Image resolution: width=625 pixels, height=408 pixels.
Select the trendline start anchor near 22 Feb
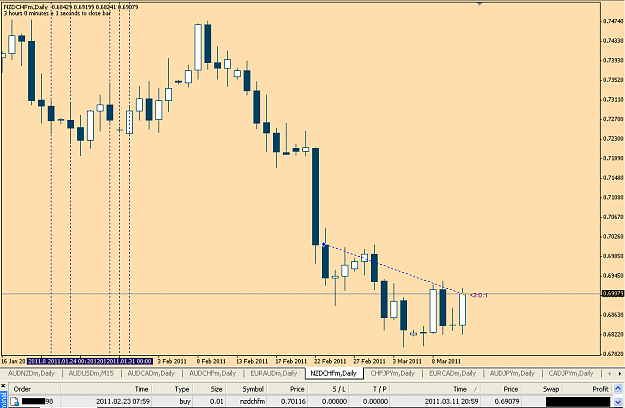point(324,244)
